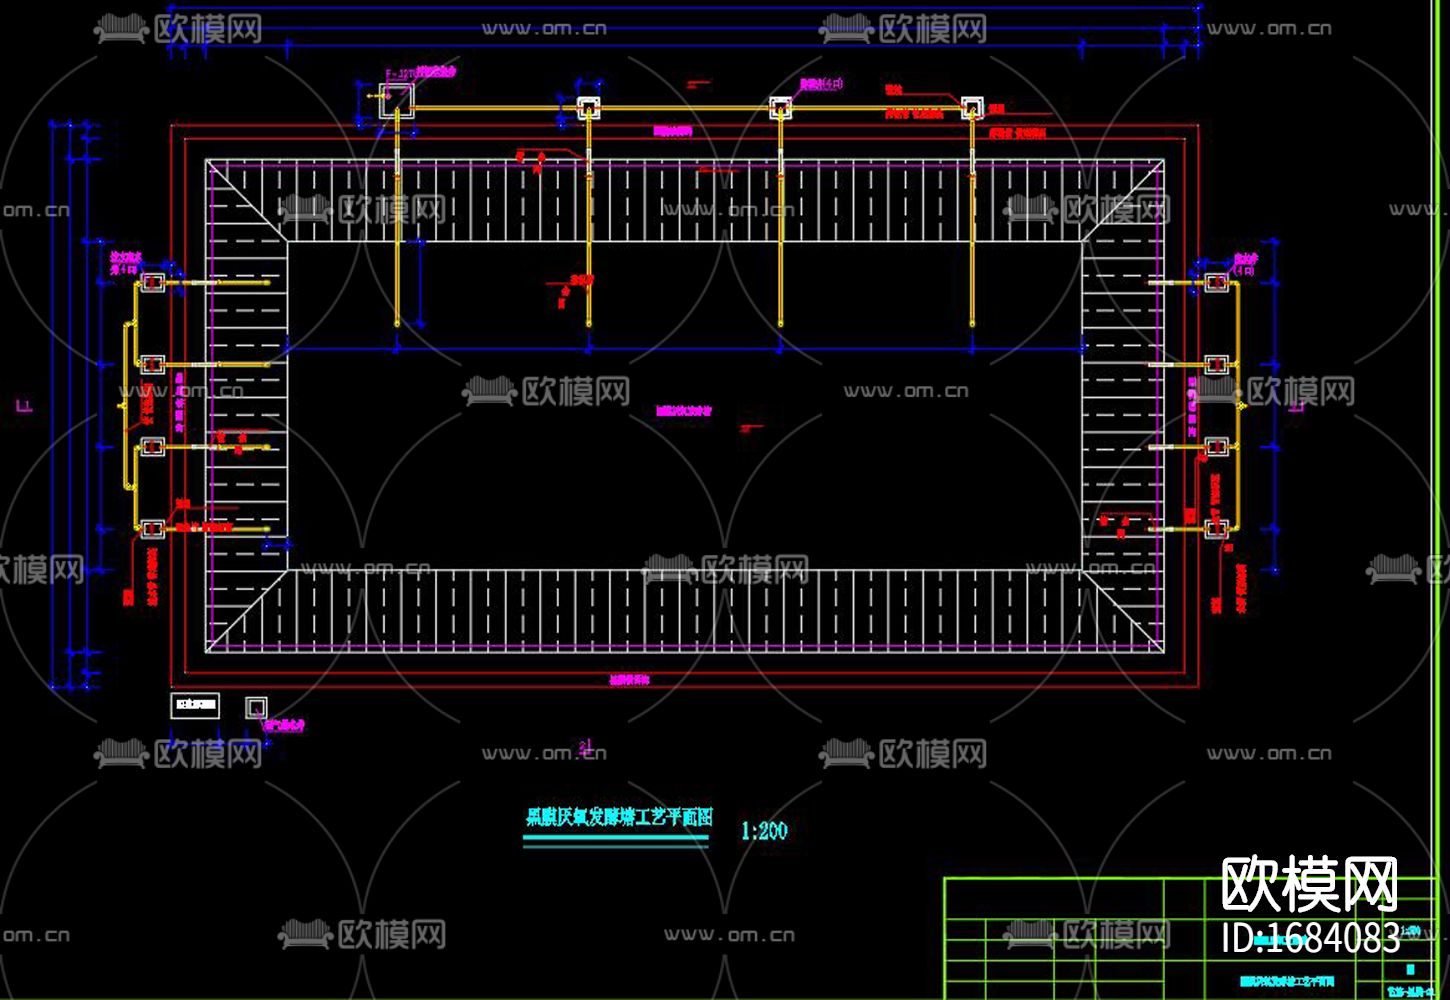Image resolution: width=1450 pixels, height=1000 pixels.
Task: Select the green title block table
Action: tap(1195, 938)
